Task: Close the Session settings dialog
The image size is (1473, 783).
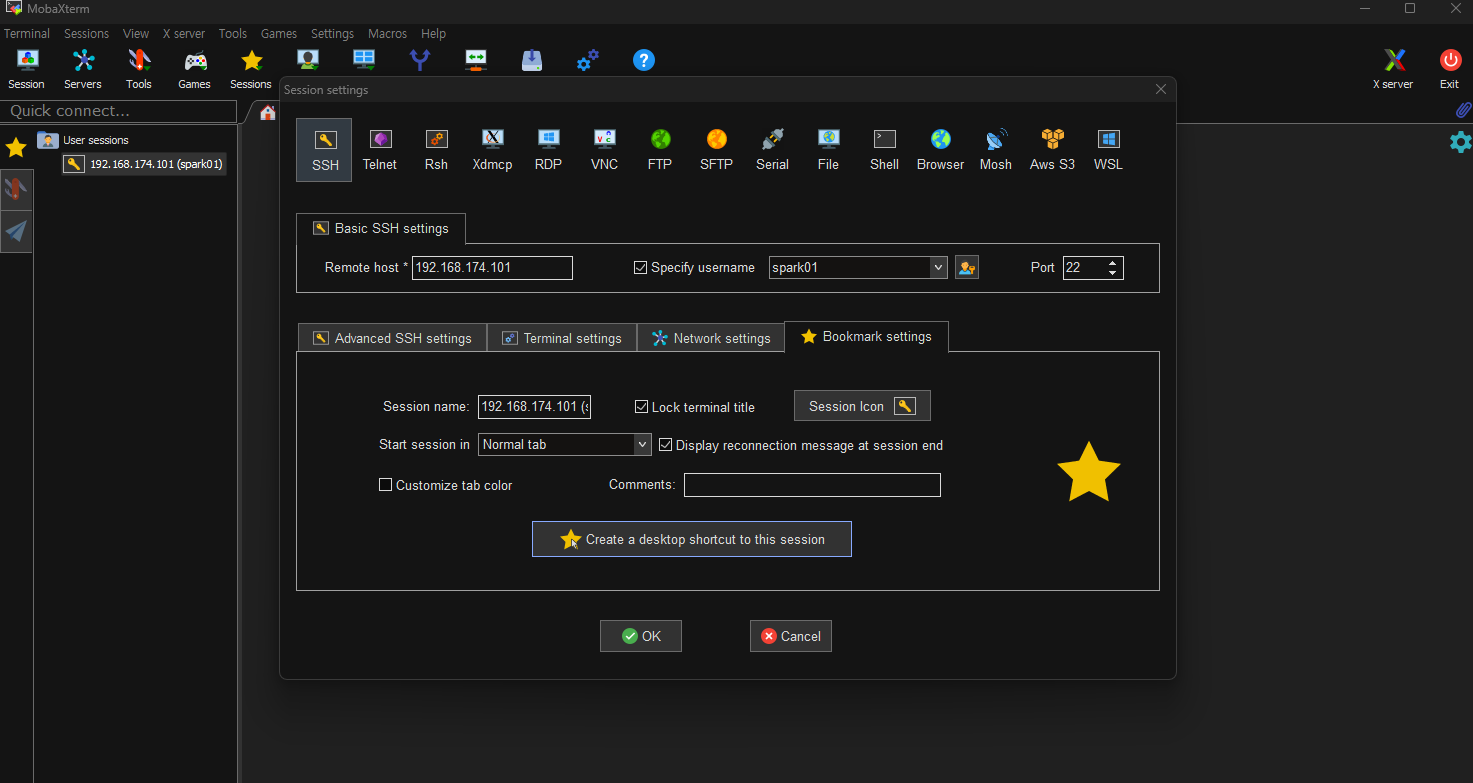Action: (1161, 89)
